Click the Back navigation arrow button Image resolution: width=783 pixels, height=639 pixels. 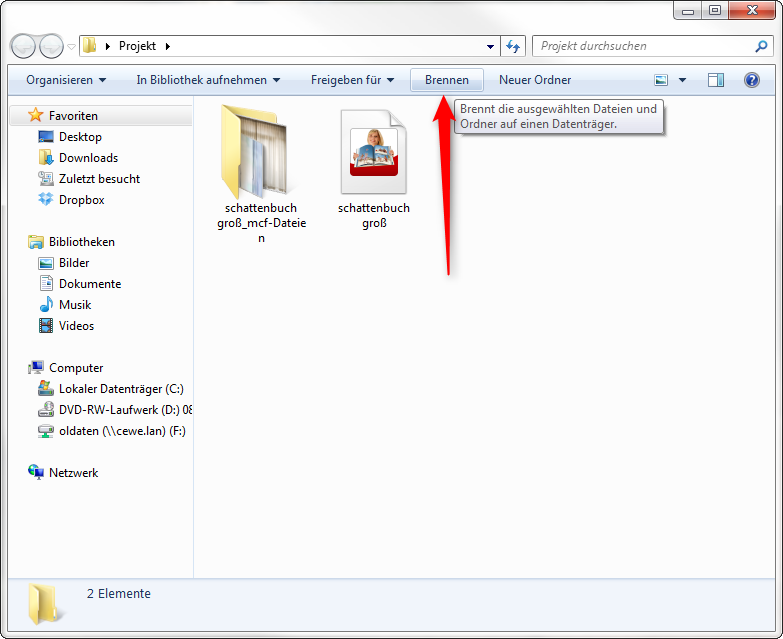(x=23, y=46)
